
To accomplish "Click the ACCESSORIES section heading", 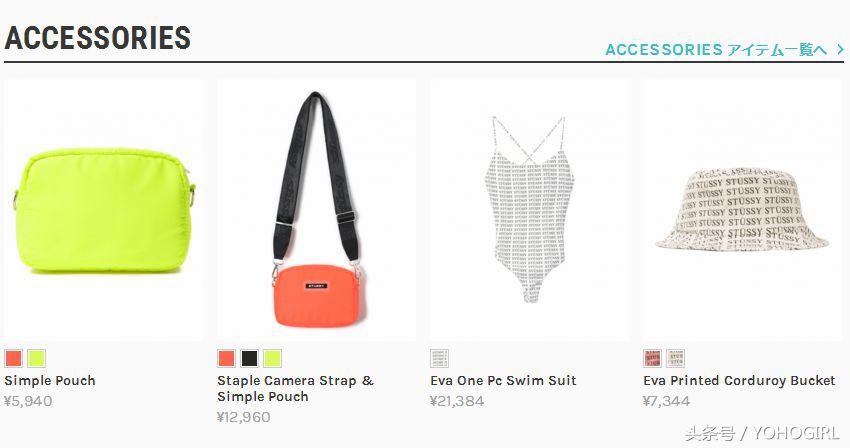I will coord(98,38).
